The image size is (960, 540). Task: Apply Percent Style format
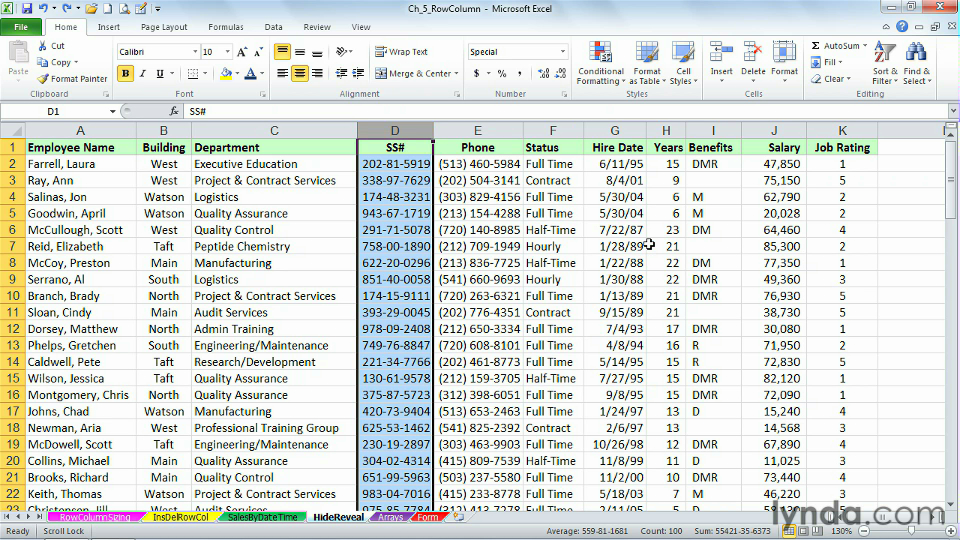pos(502,73)
